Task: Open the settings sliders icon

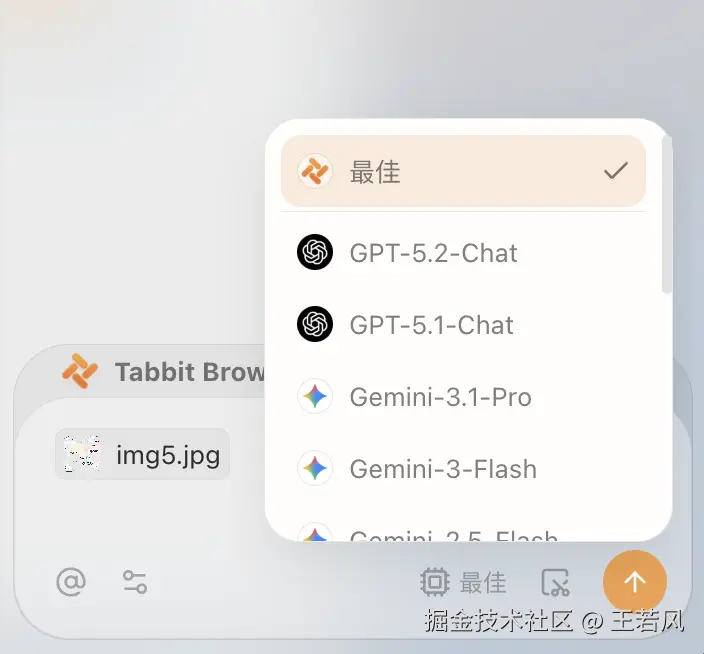Action: point(135,582)
